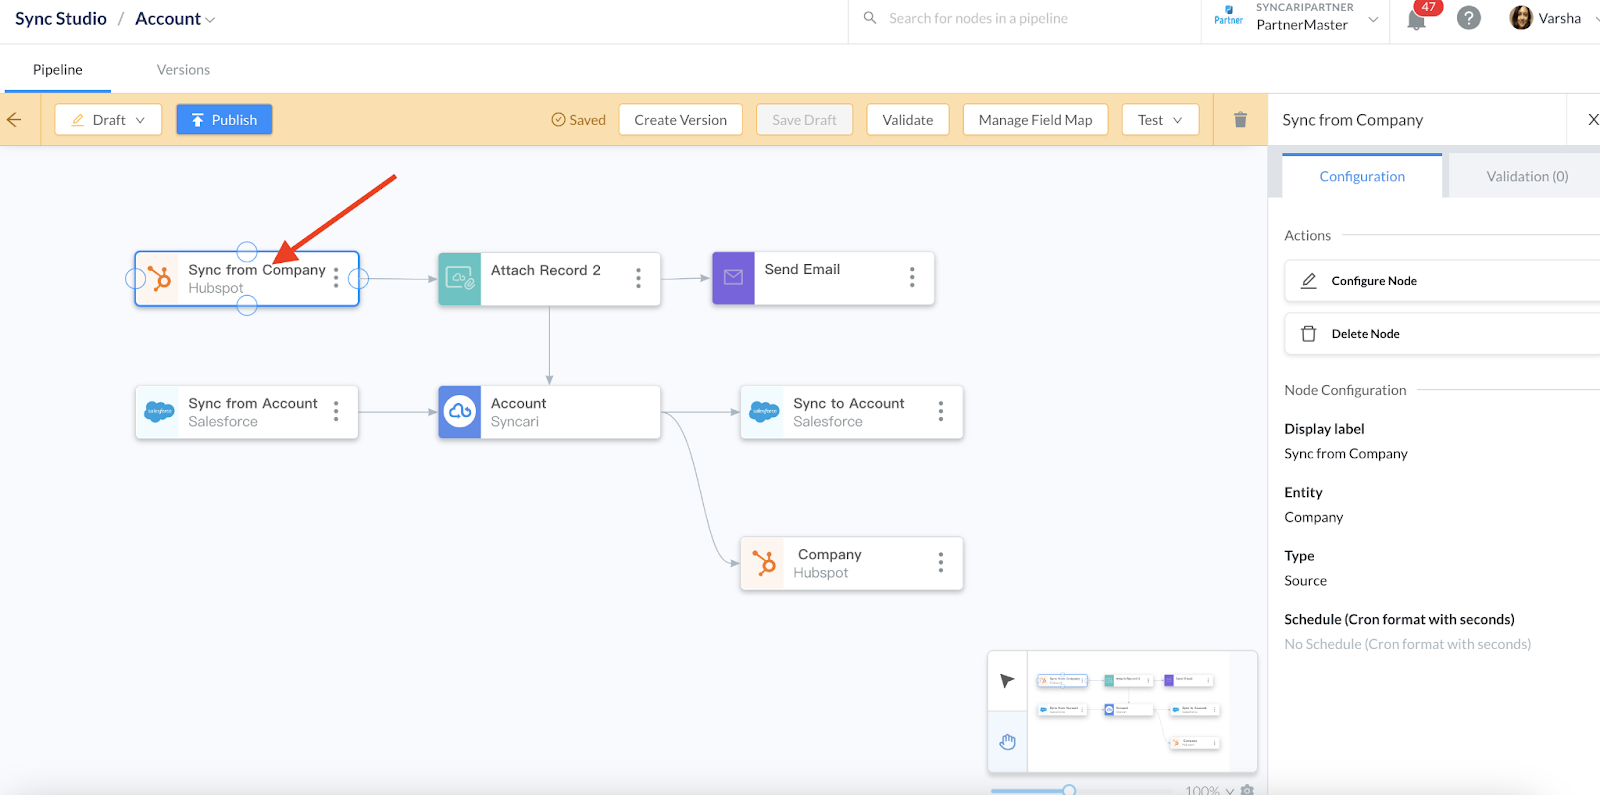The height and width of the screenshot is (795, 1600).
Task: Click the Send Email envelope icon
Action: [733, 278]
